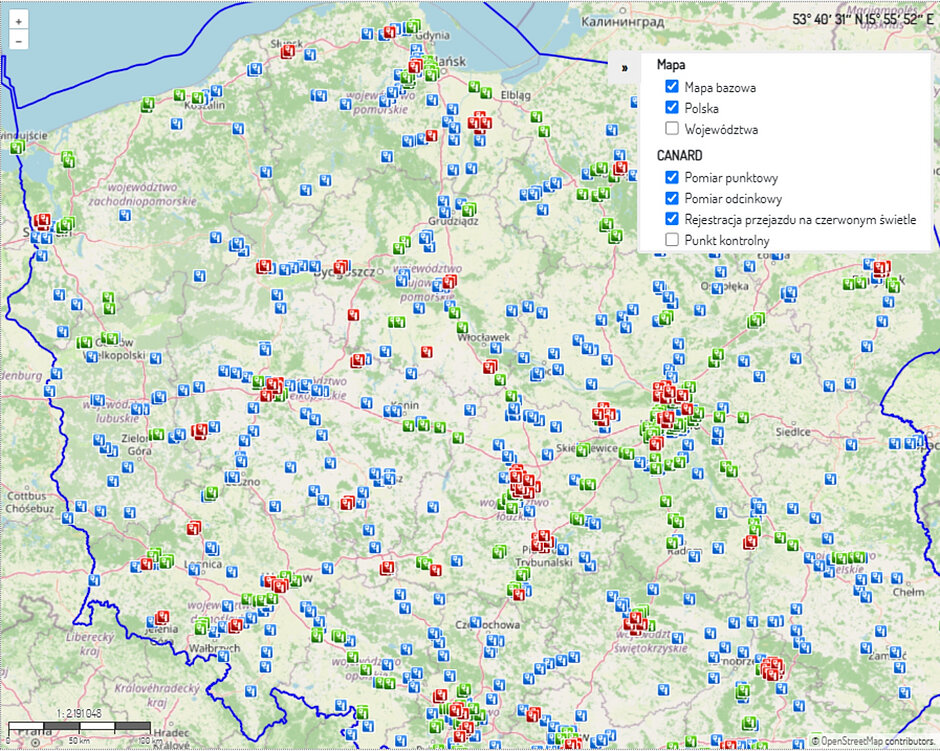
Task: Select green marker at Skierniewice label
Action: pos(583,450)
